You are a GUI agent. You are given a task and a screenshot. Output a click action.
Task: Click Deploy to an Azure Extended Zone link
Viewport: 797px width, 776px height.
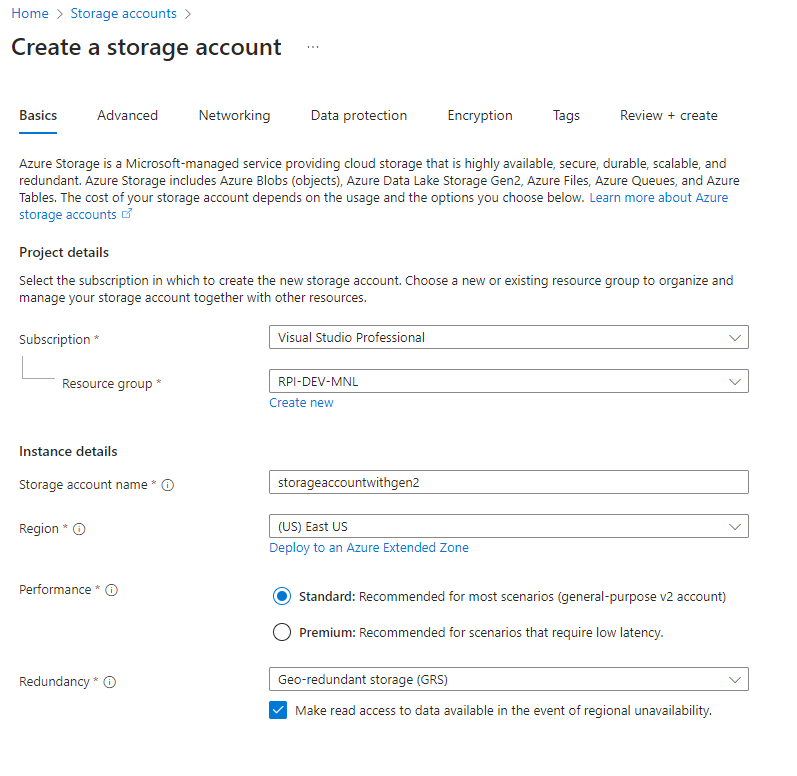click(368, 548)
